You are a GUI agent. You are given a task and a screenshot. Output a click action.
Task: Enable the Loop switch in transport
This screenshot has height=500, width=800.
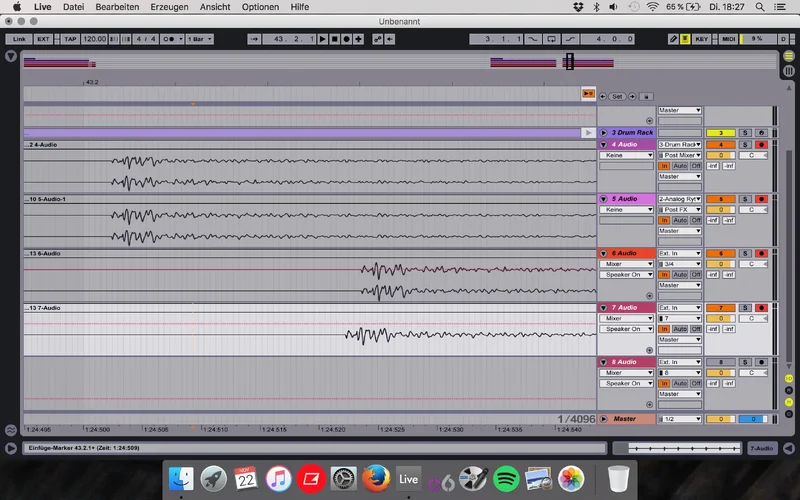tap(553, 39)
